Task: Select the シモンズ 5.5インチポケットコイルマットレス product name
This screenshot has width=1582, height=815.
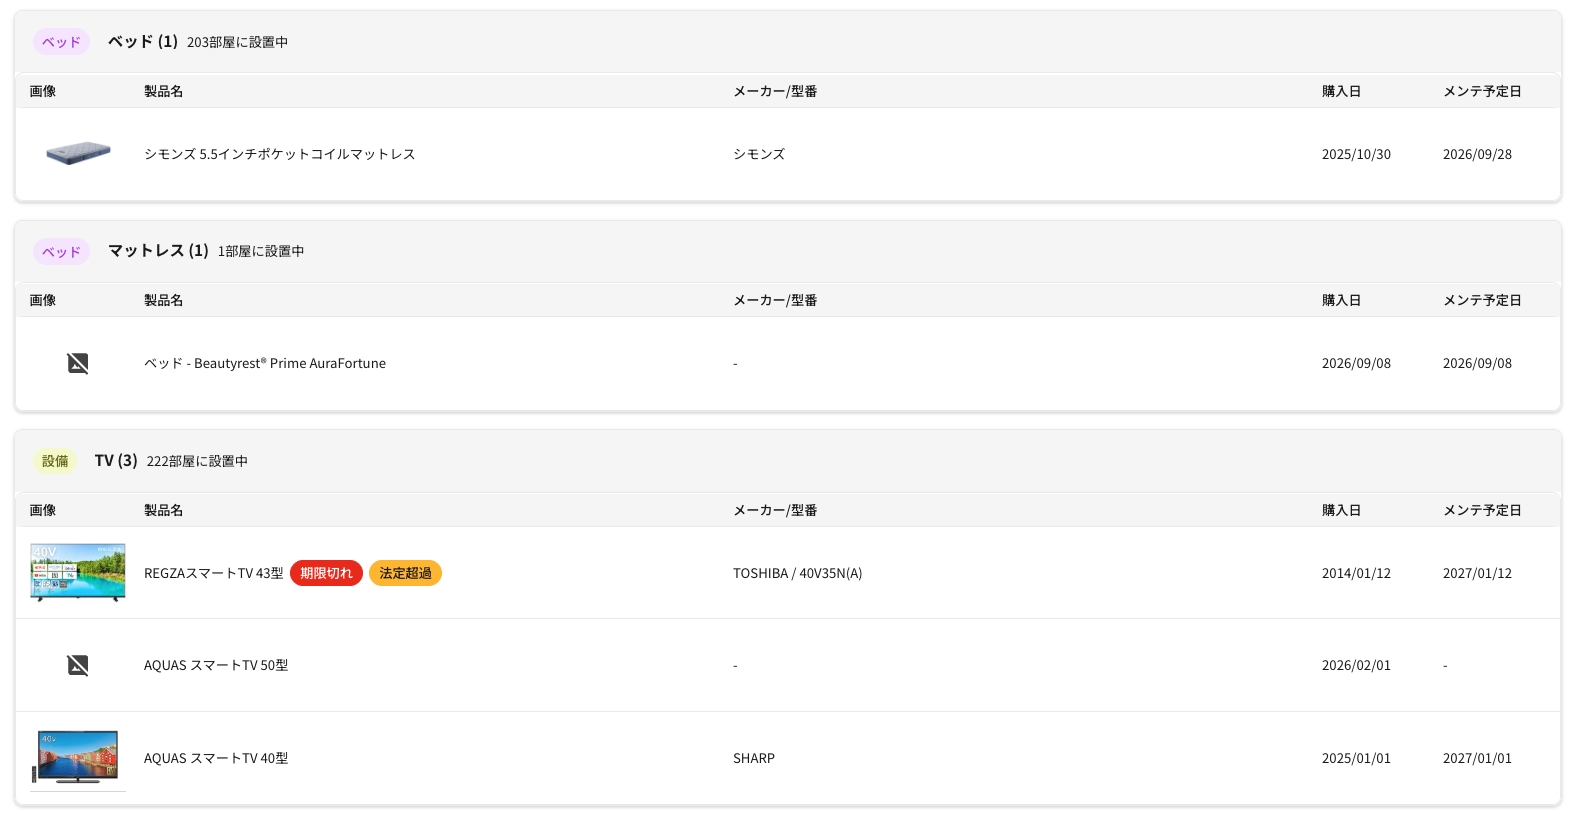Action: (279, 154)
